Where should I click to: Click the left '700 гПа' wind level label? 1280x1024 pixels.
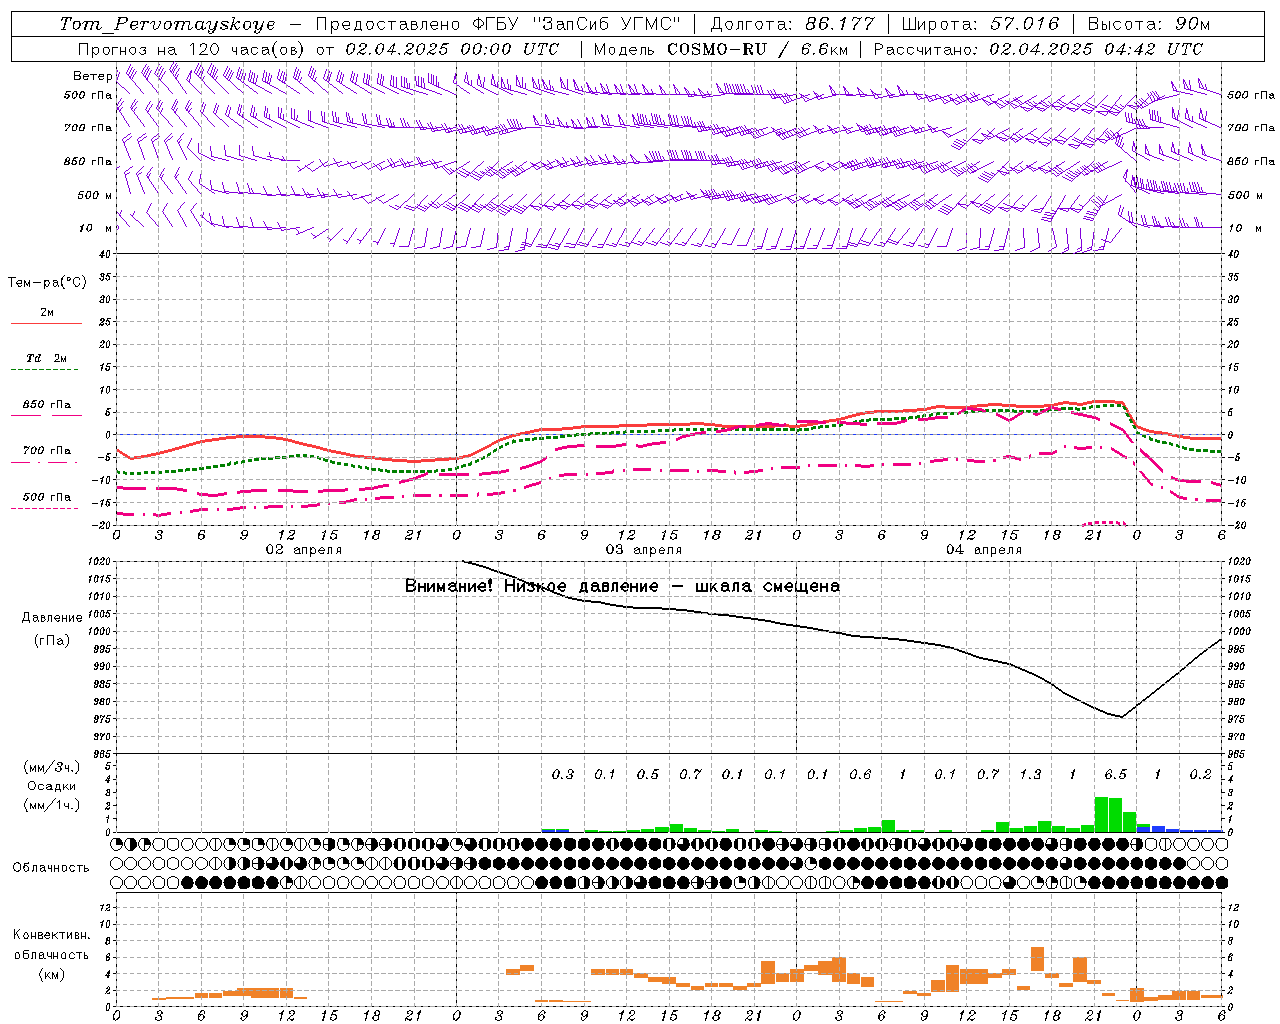(x=88, y=128)
